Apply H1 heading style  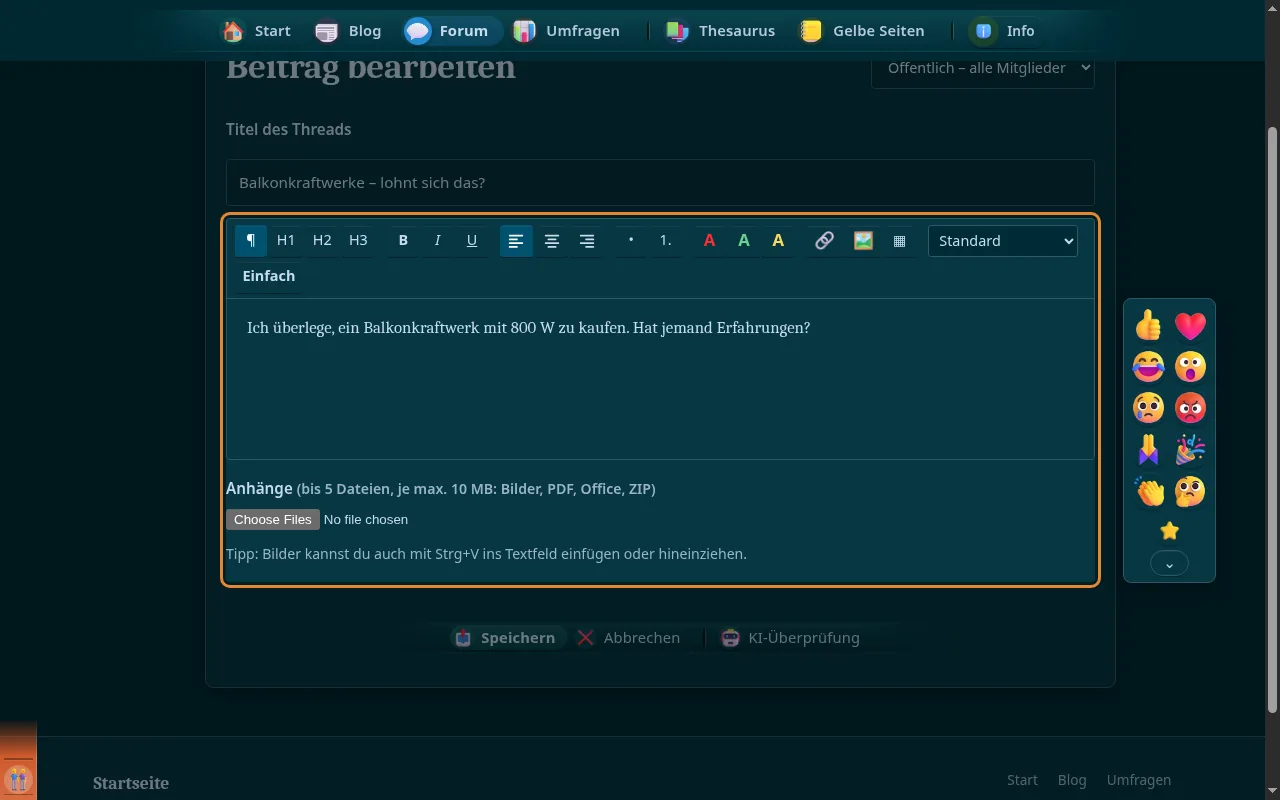286,241
